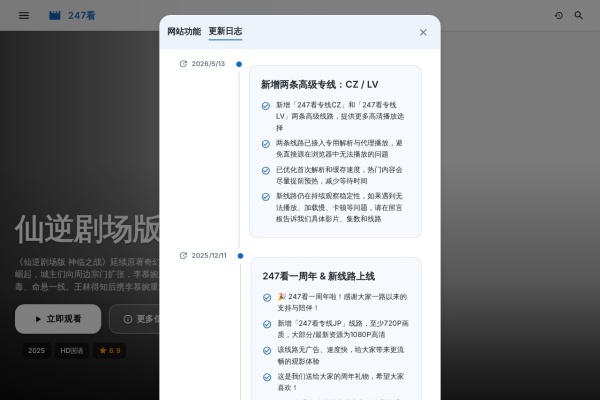Image resolution: width=600 pixels, height=400 pixels.
Task: Click the 2026/5/13 timeline dot
Action: [239, 64]
